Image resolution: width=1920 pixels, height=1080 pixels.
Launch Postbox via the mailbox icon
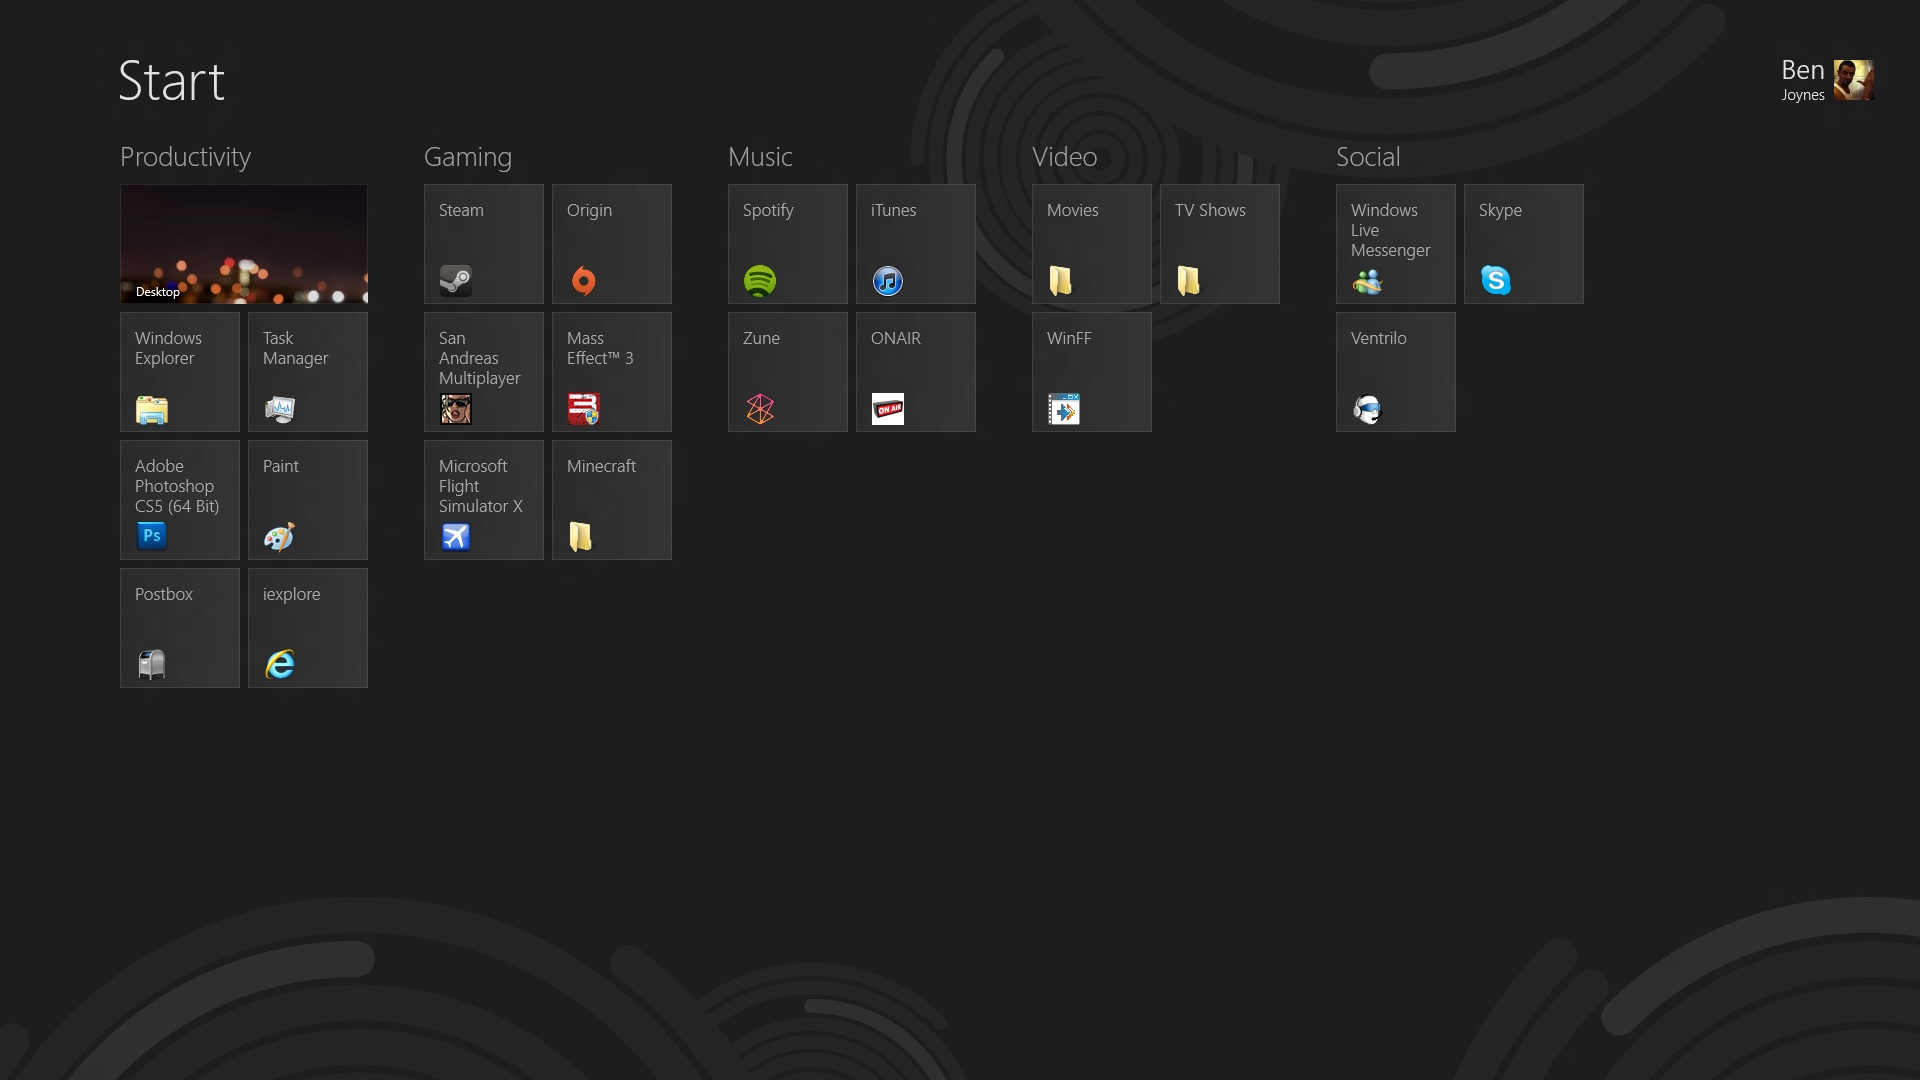[x=152, y=665]
